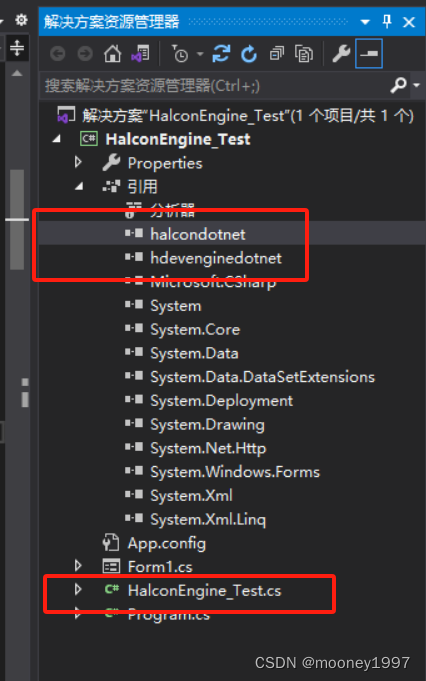
Task: Click the Show All Files icon
Action: click(x=304, y=54)
